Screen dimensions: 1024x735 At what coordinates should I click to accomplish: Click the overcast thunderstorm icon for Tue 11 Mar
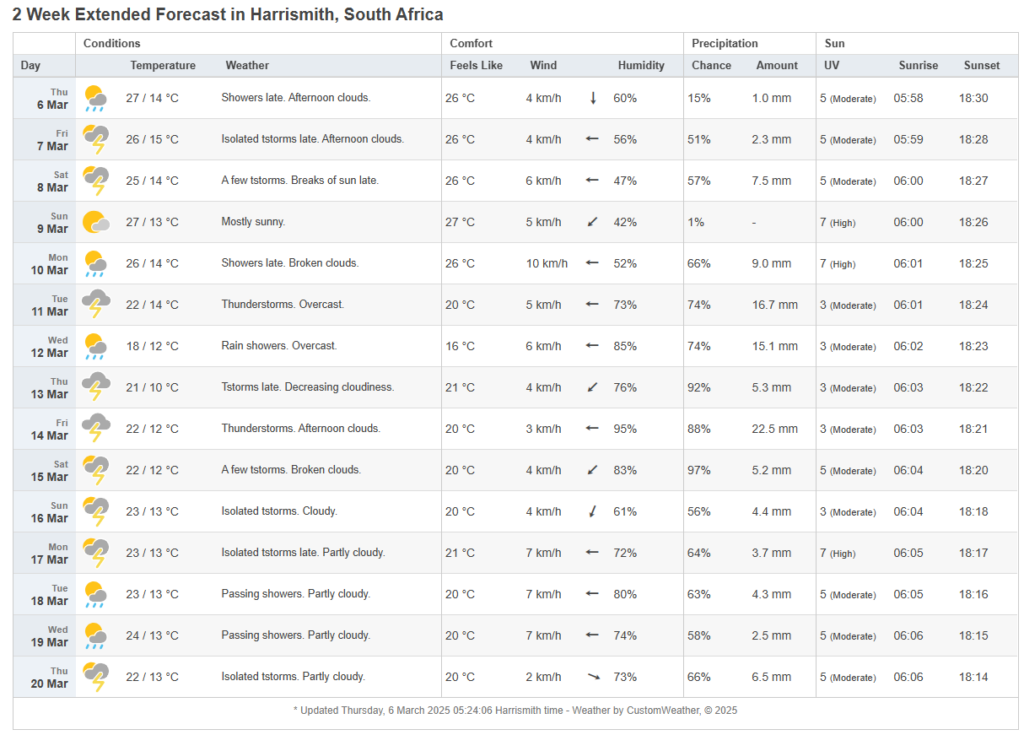pyautogui.click(x=96, y=304)
